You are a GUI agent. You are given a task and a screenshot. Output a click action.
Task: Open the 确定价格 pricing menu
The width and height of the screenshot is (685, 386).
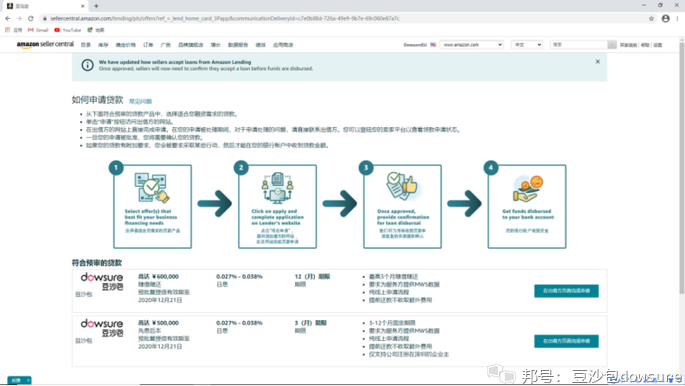tap(125, 45)
